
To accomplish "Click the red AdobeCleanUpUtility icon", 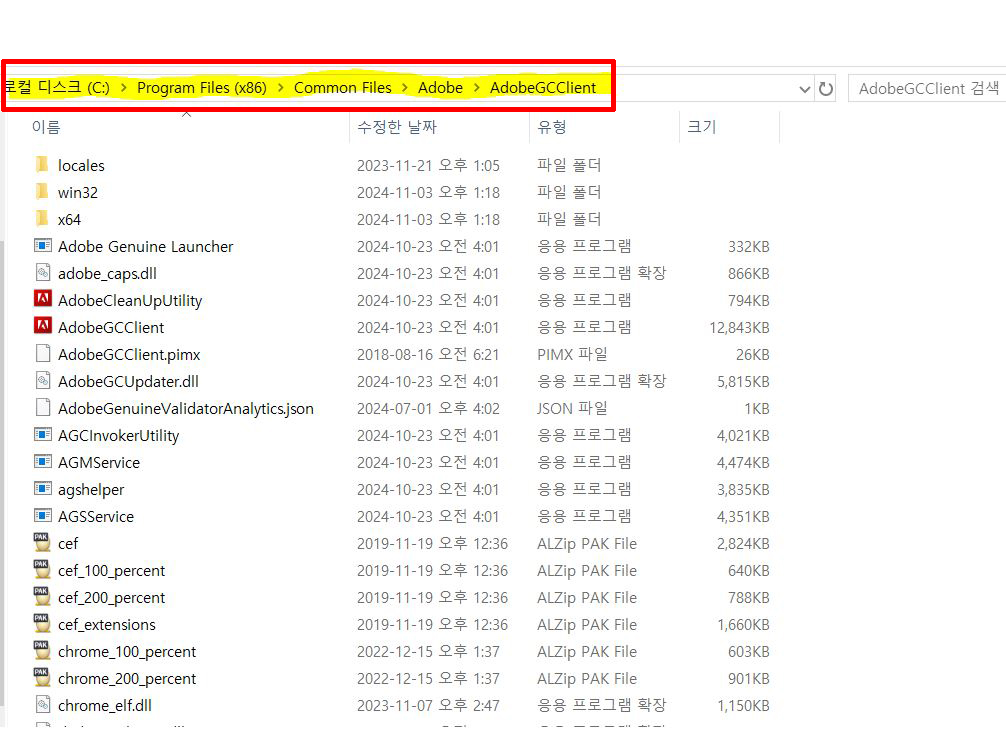I will coord(42,299).
